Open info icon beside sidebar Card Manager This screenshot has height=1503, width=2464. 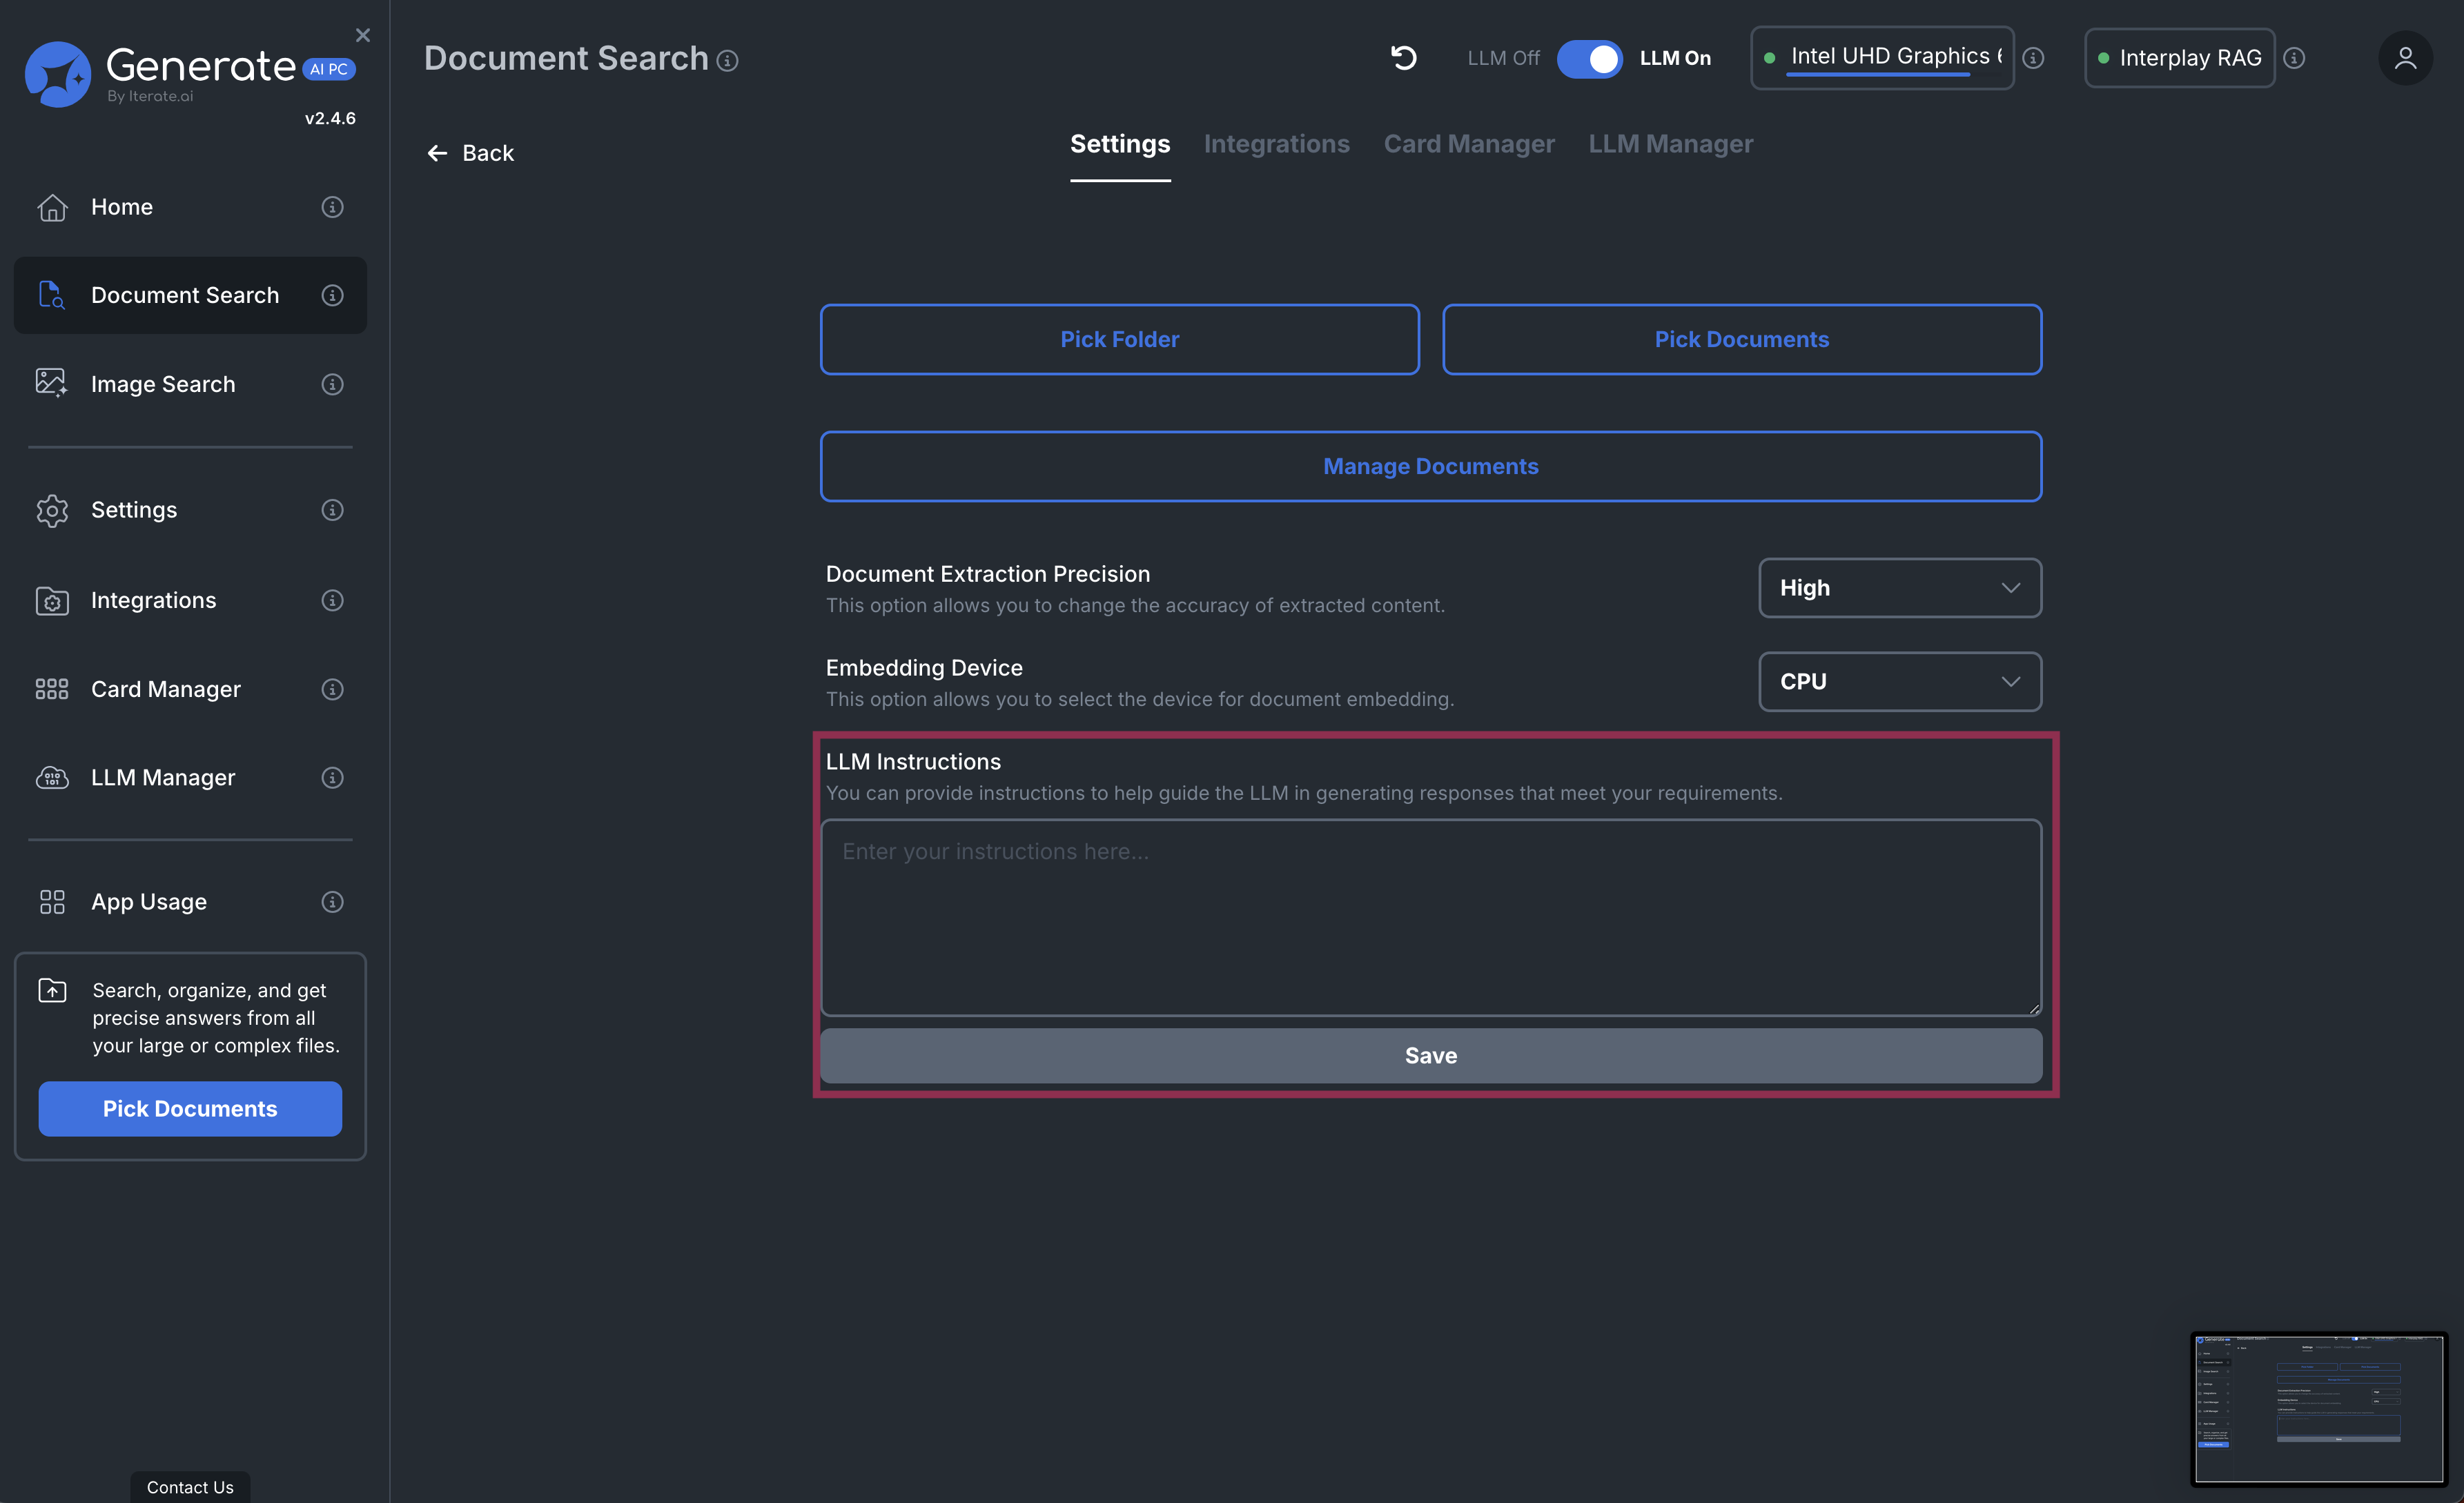coord(332,689)
